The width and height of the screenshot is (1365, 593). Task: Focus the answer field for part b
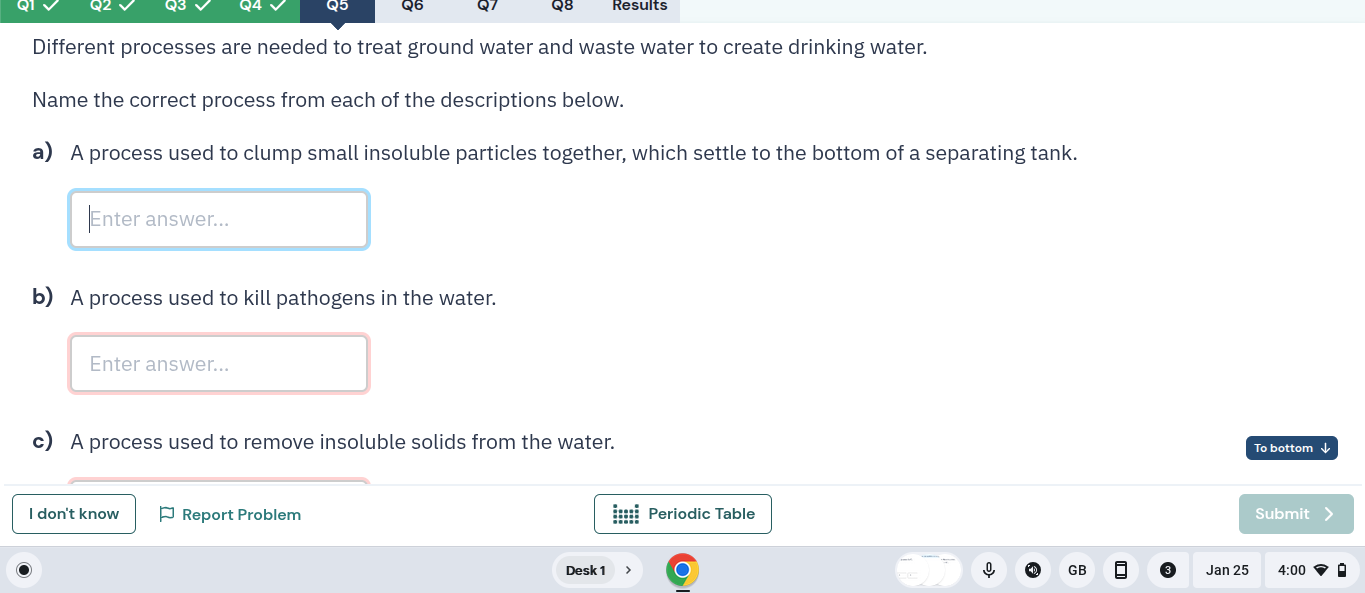[219, 364]
